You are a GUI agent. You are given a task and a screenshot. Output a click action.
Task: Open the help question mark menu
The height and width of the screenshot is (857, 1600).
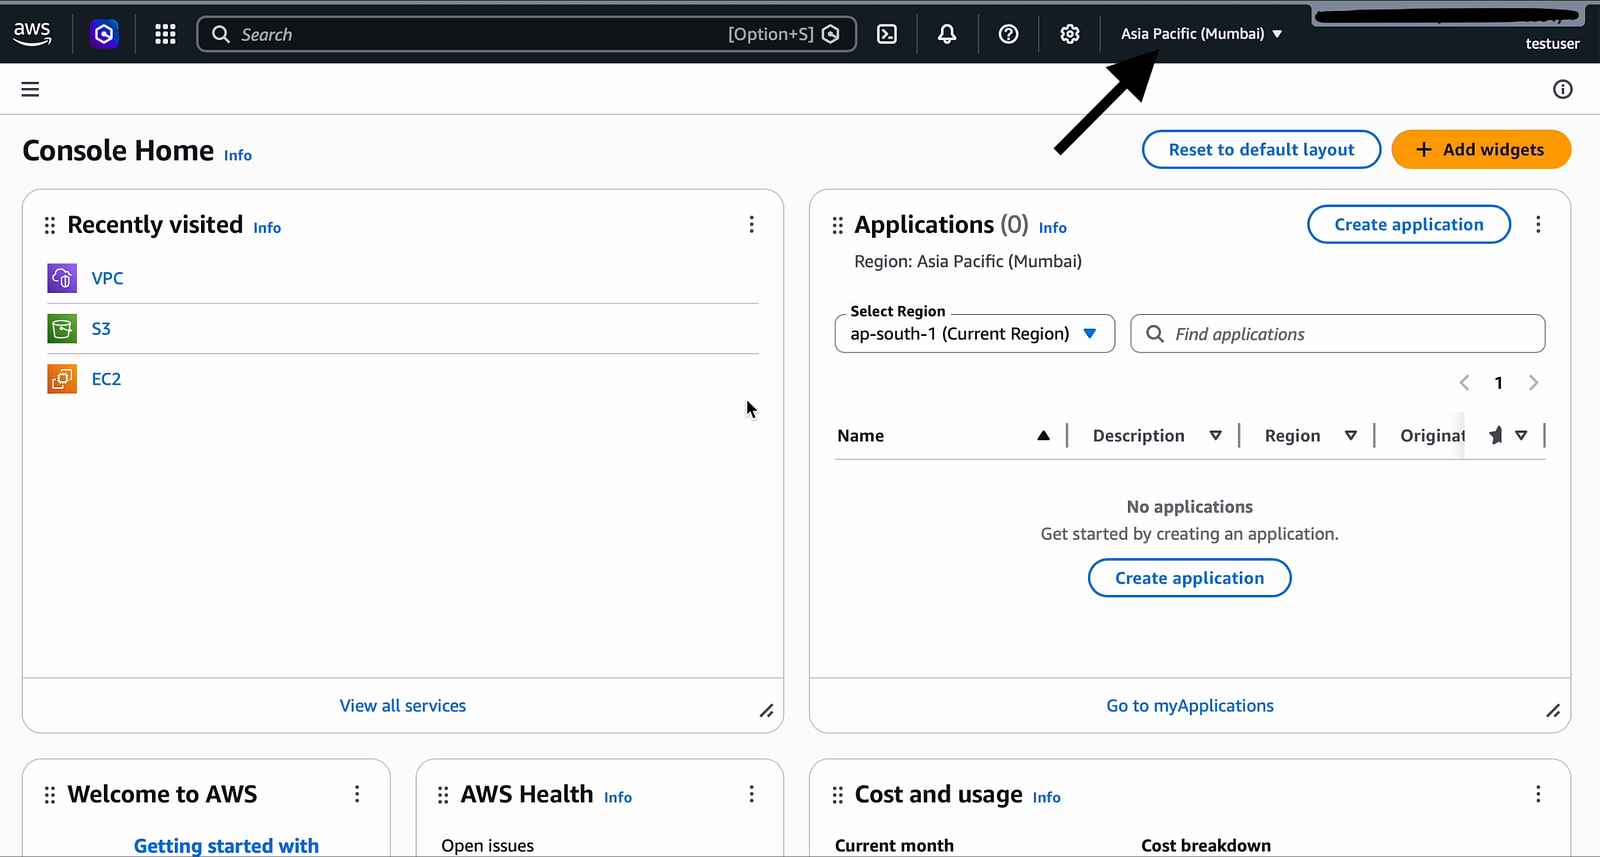click(1009, 34)
